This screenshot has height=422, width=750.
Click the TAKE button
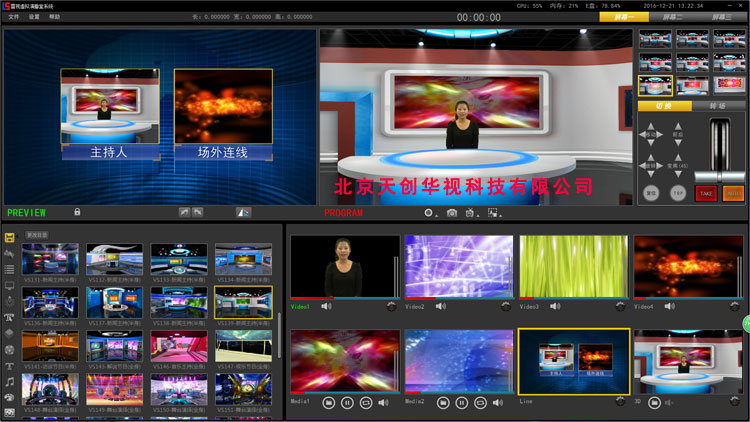(706, 193)
